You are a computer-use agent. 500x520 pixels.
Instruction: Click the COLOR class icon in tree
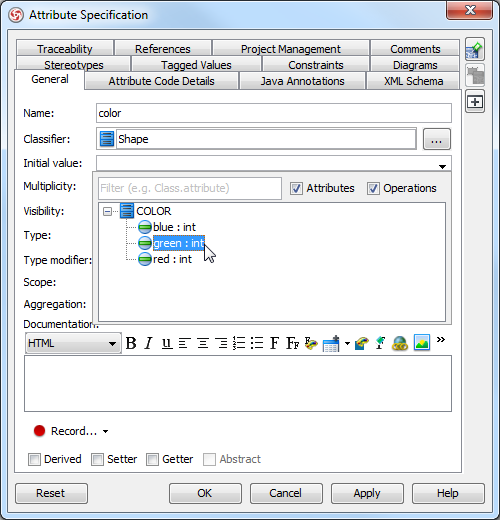(127, 211)
